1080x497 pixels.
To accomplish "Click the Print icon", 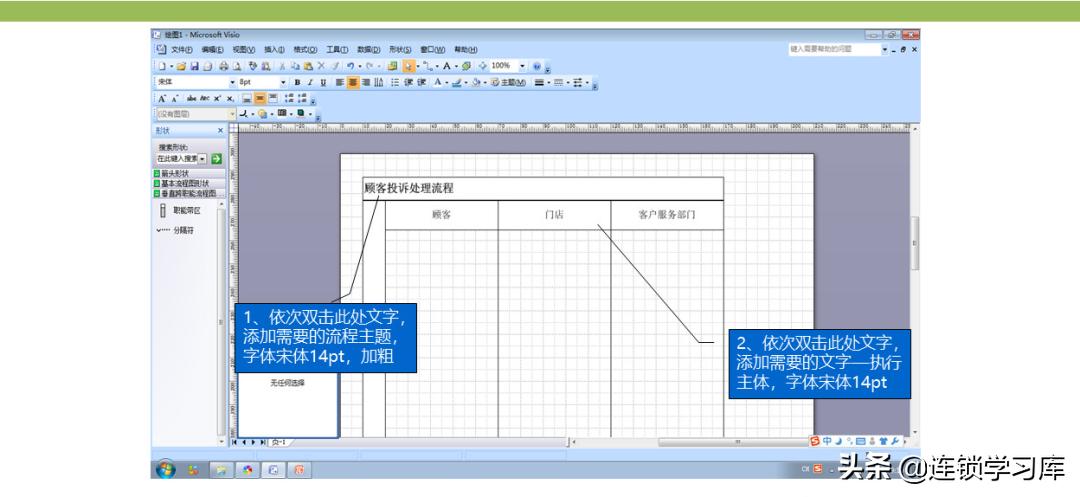I will click(x=224, y=66).
